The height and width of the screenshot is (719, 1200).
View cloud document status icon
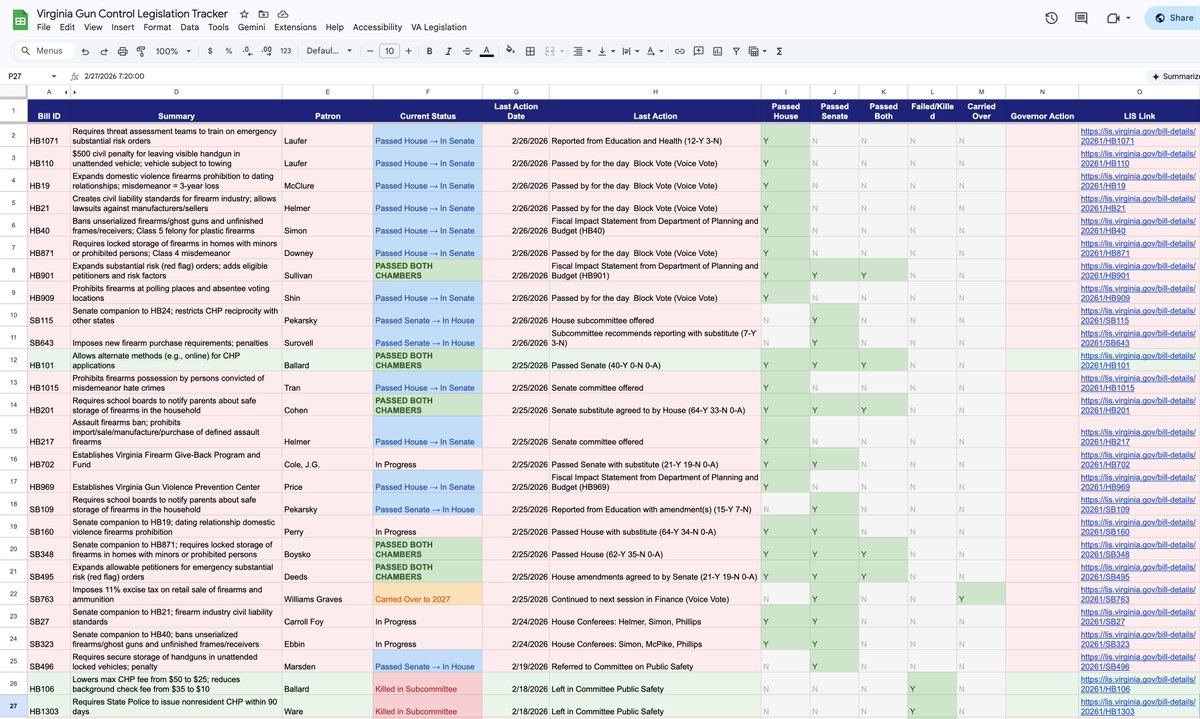pyautogui.click(x=283, y=14)
